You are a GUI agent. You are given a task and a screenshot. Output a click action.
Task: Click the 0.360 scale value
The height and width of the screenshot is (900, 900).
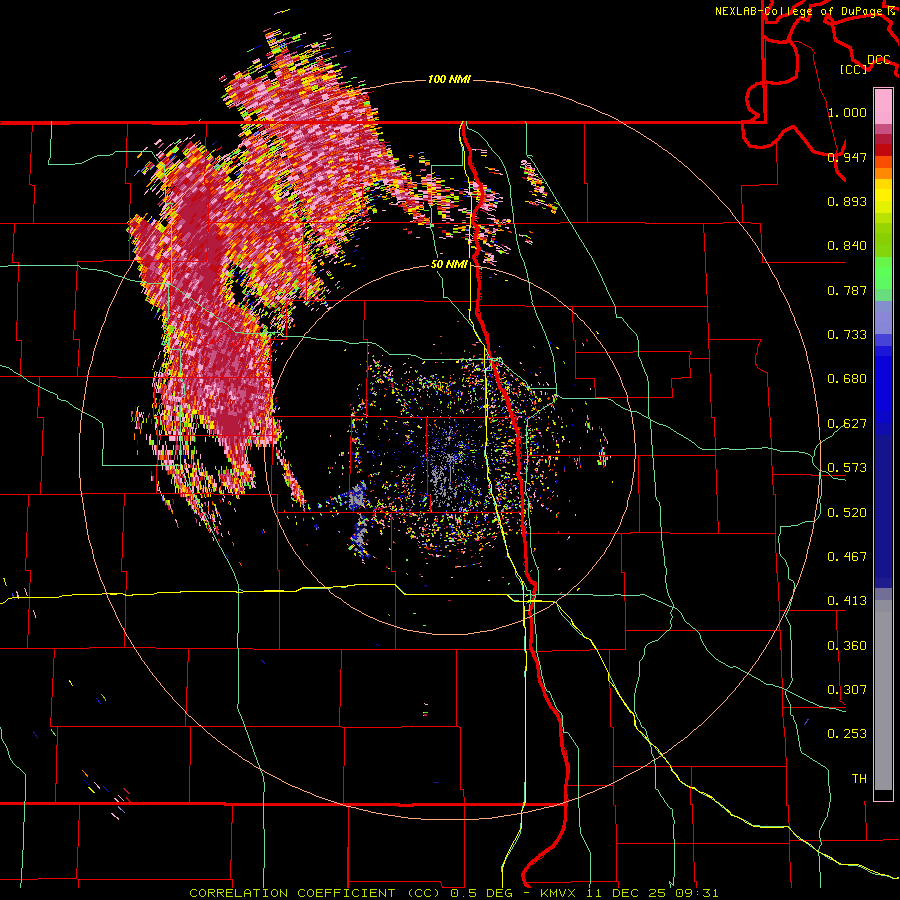[x=847, y=646]
